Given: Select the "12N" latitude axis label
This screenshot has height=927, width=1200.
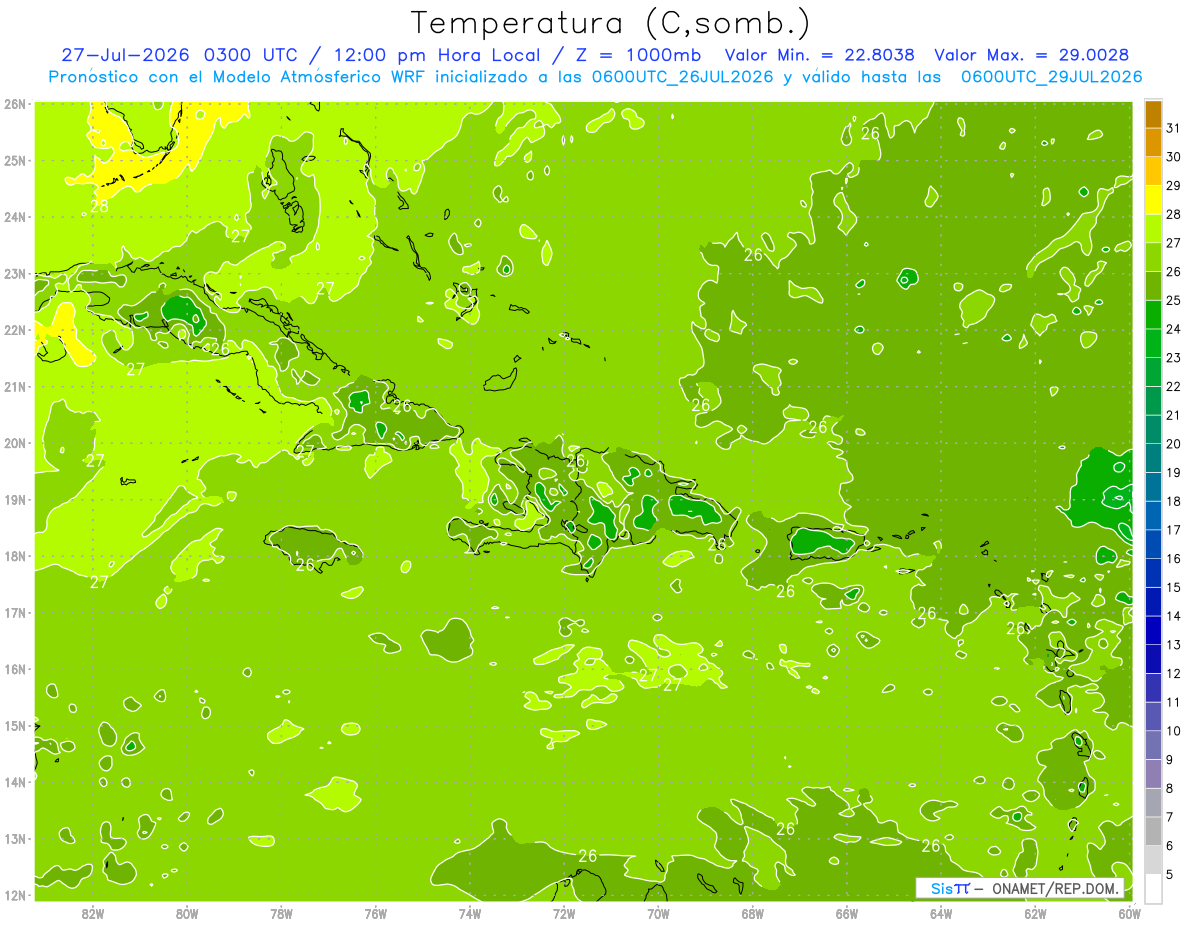Looking at the screenshot, I should click(14, 895).
